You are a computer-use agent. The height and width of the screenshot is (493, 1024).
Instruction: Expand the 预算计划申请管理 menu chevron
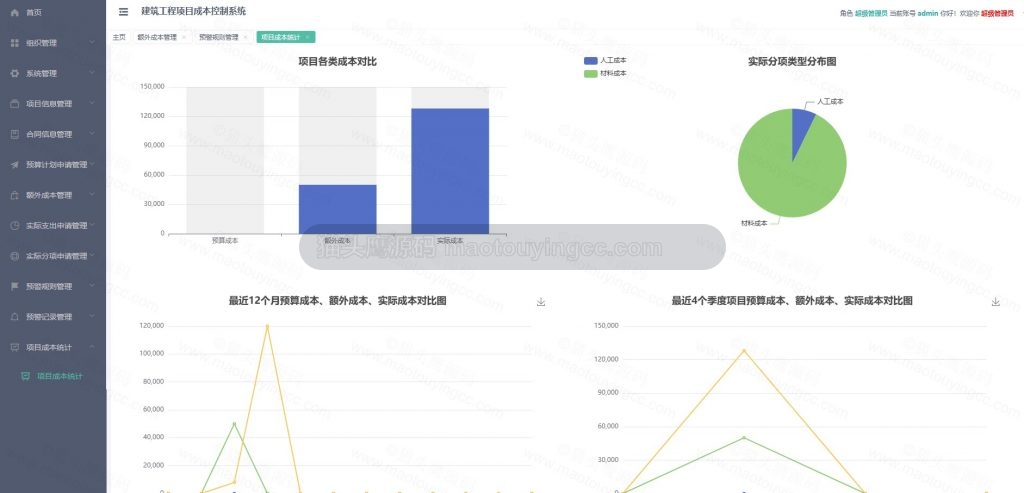92,165
